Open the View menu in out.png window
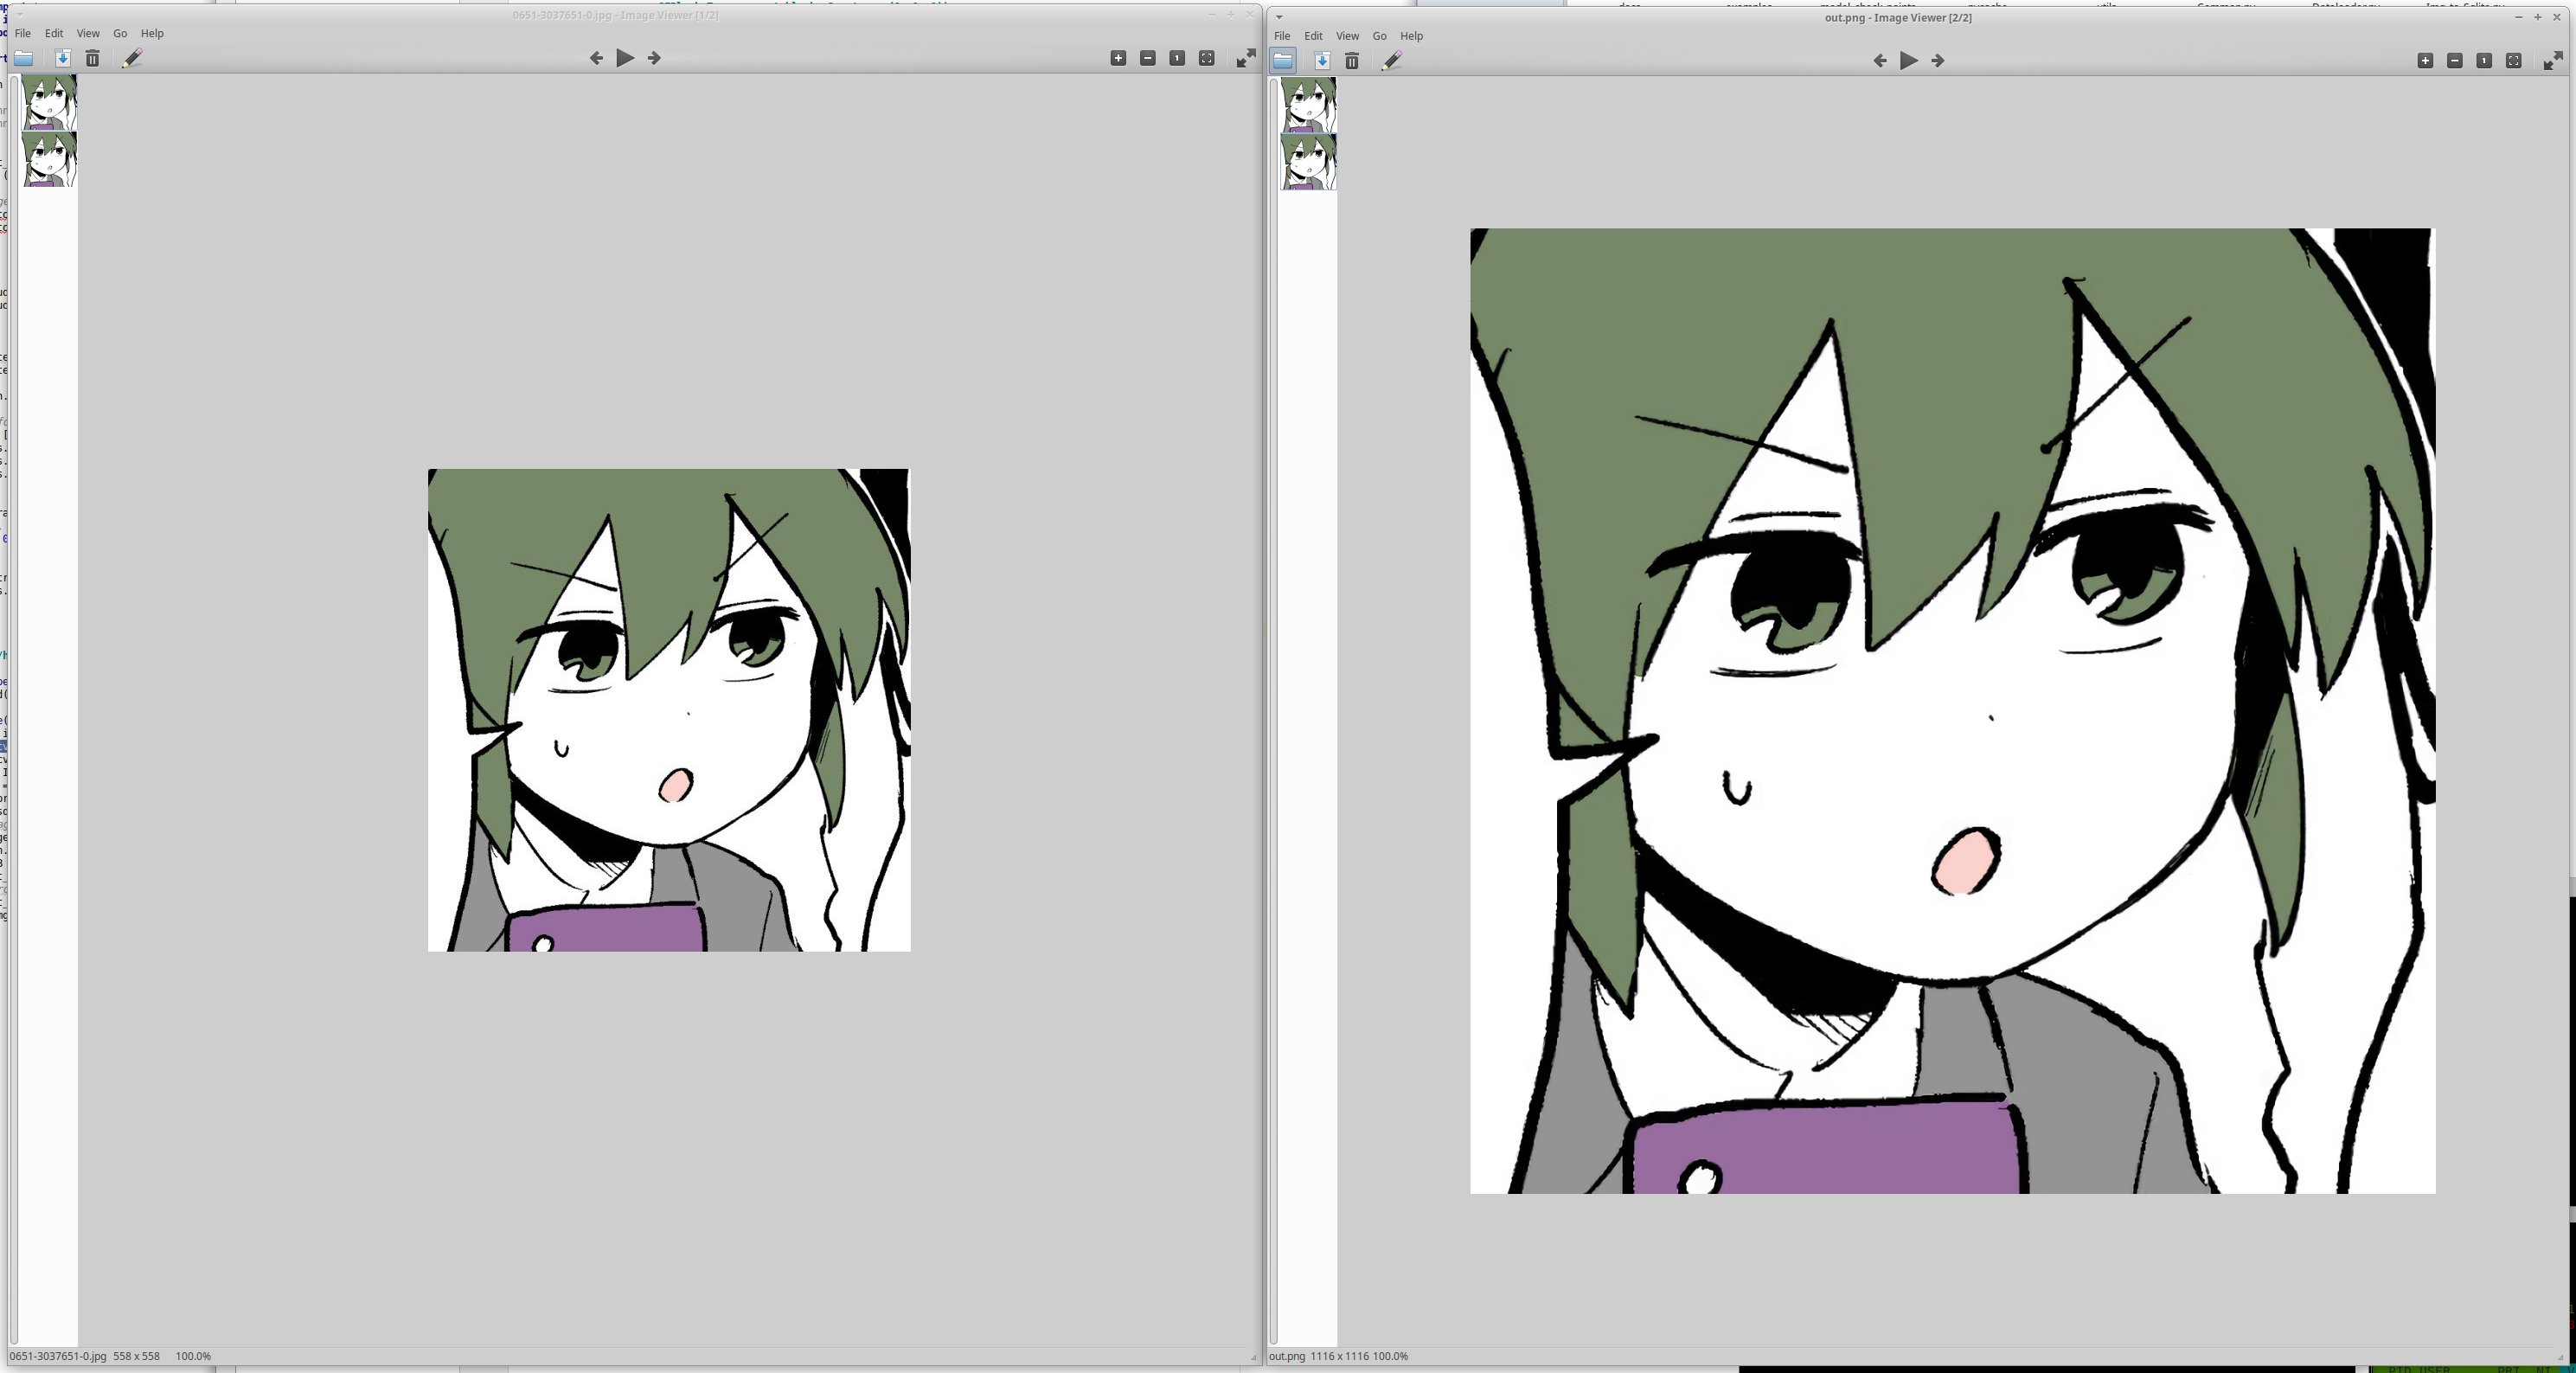 1347,36
